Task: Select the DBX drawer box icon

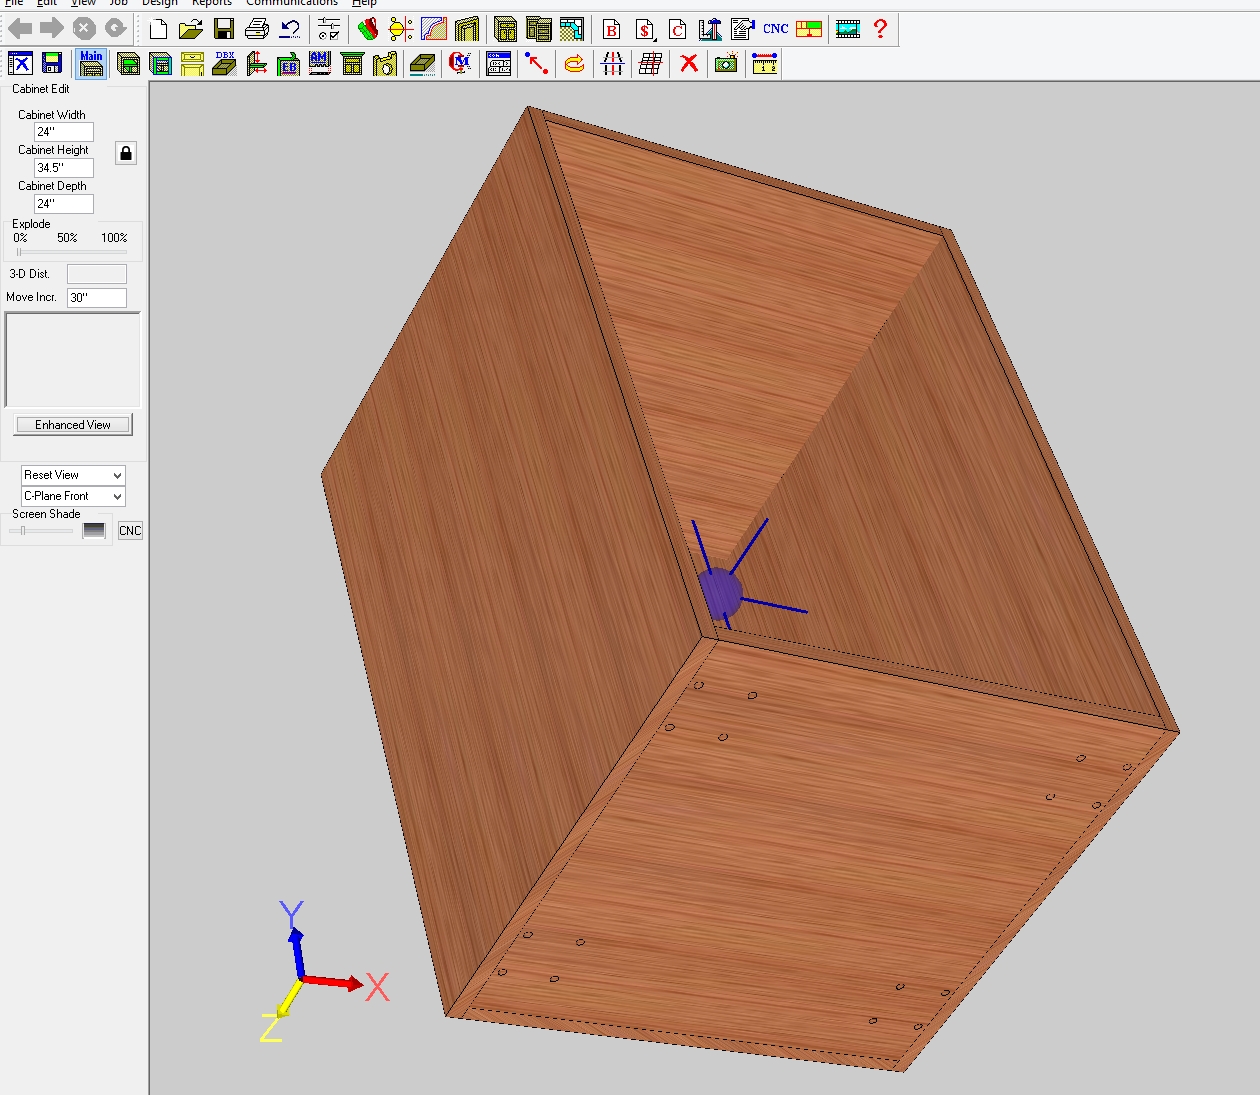Action: (x=224, y=64)
